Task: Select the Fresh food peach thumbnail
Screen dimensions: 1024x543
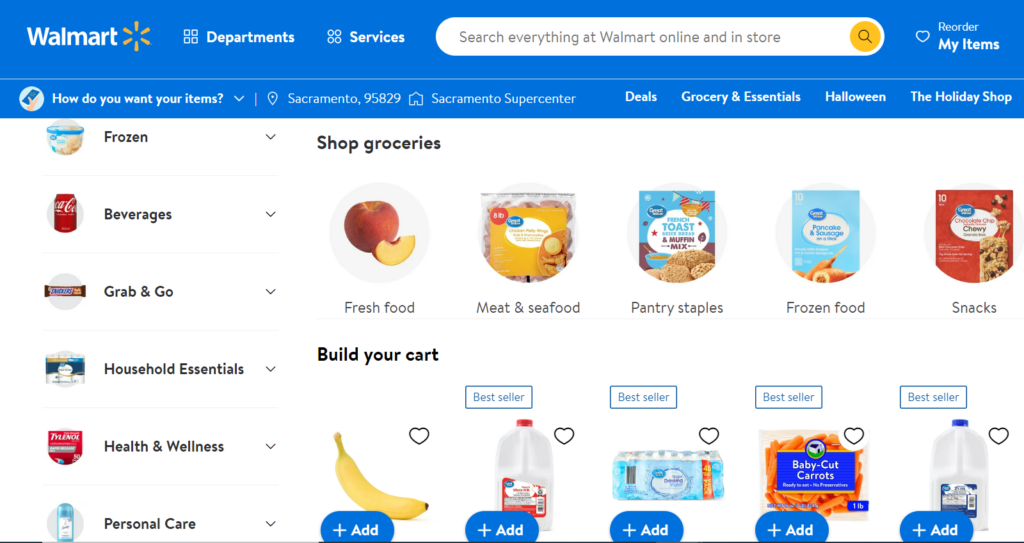Action: point(379,233)
